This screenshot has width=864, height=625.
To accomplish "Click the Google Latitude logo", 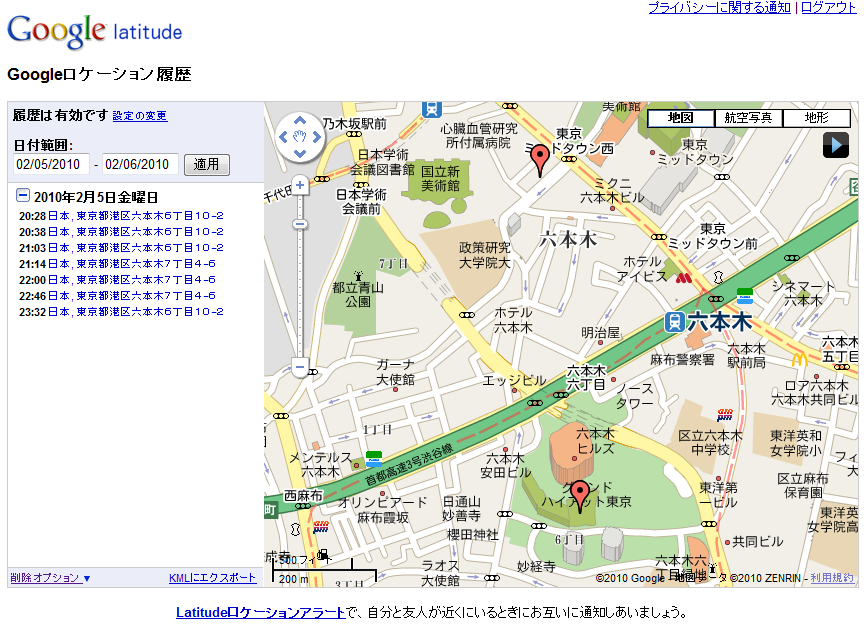I will coord(94,31).
